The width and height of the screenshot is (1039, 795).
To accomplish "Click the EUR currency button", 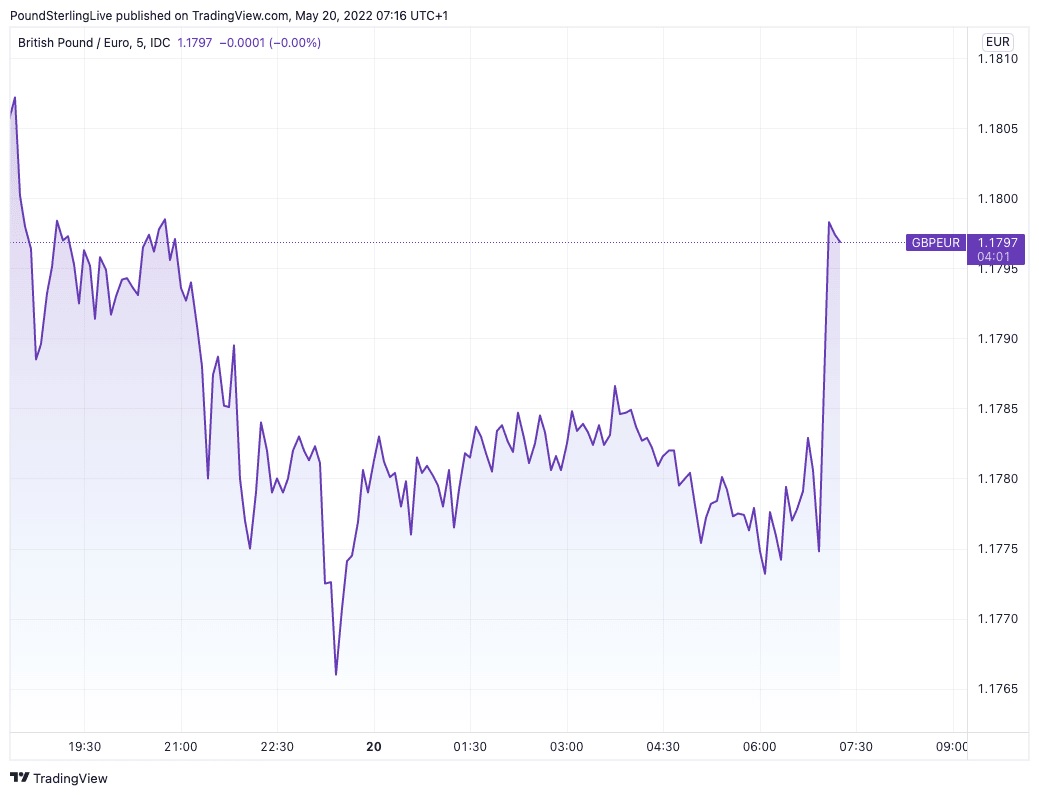I will (x=997, y=42).
